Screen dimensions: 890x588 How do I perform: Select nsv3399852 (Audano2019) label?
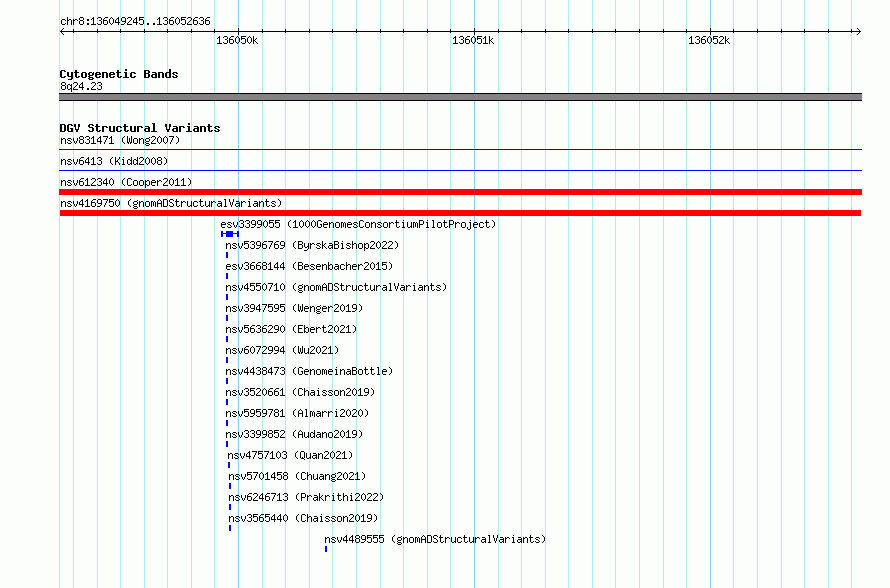(x=294, y=434)
